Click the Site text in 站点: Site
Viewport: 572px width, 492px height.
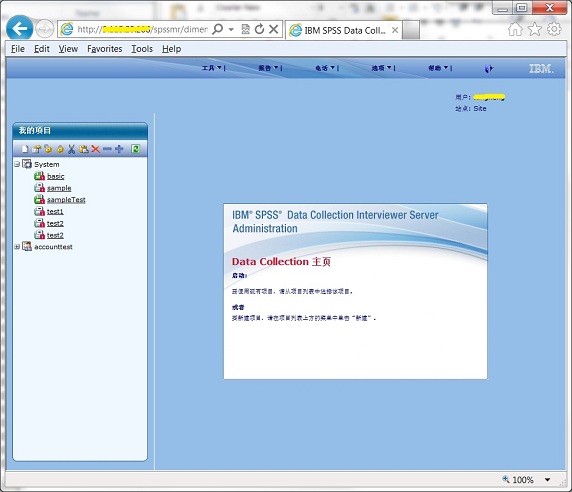480,108
